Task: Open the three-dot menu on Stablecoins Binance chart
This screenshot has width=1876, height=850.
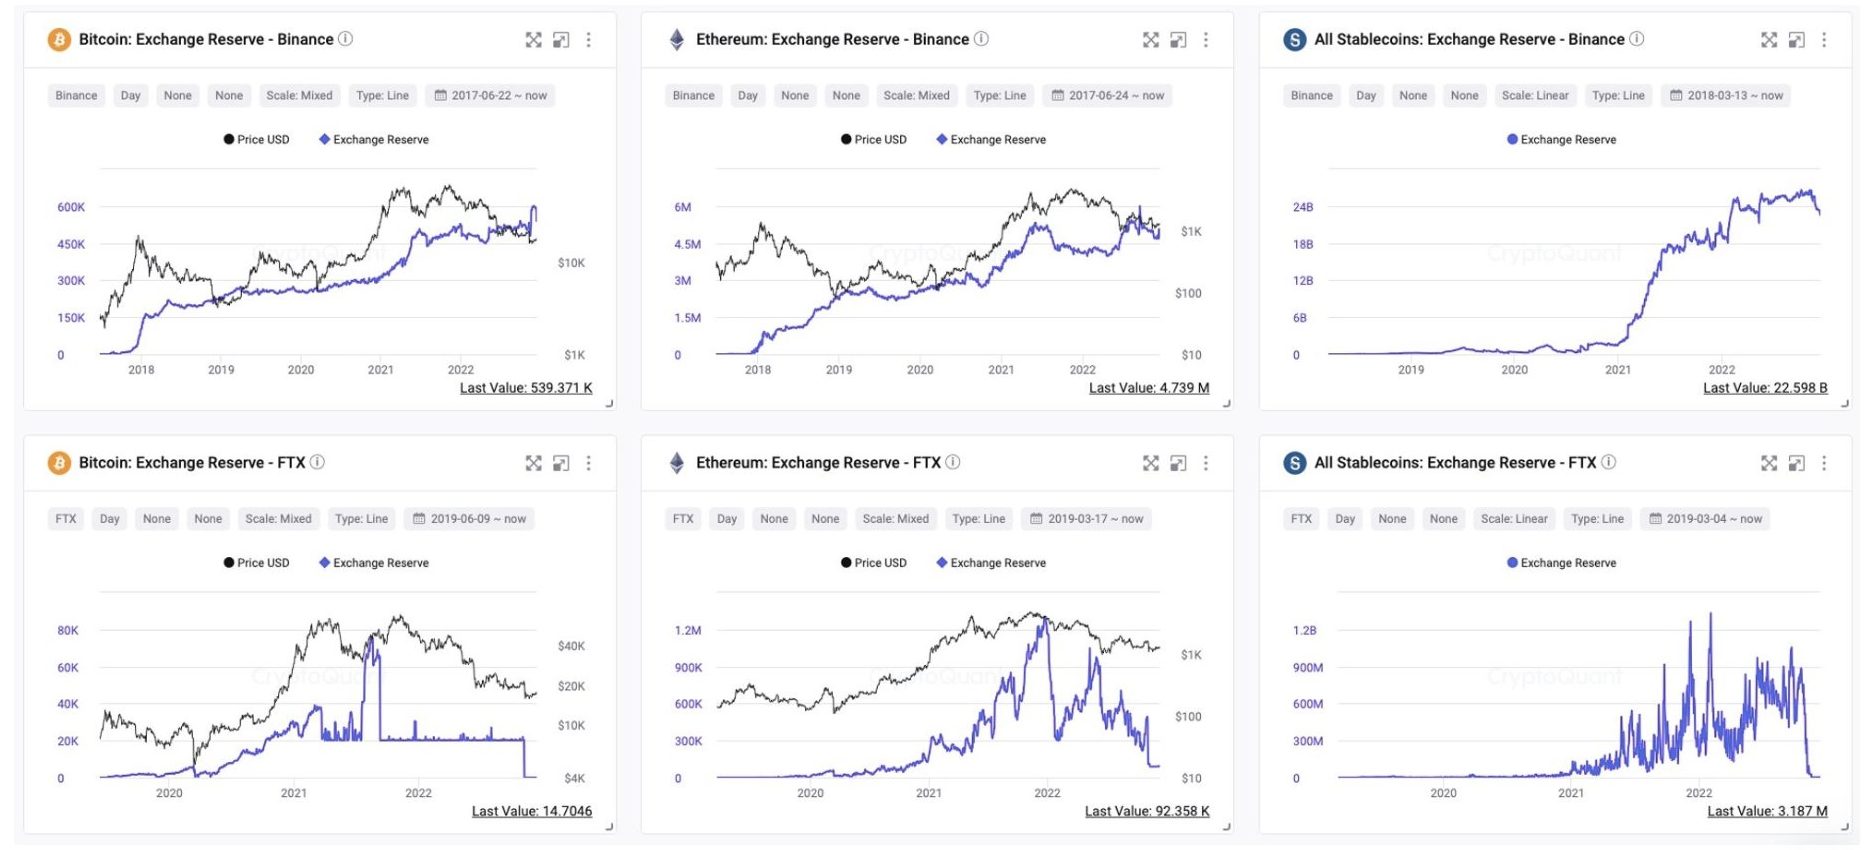Action: coord(1823,40)
